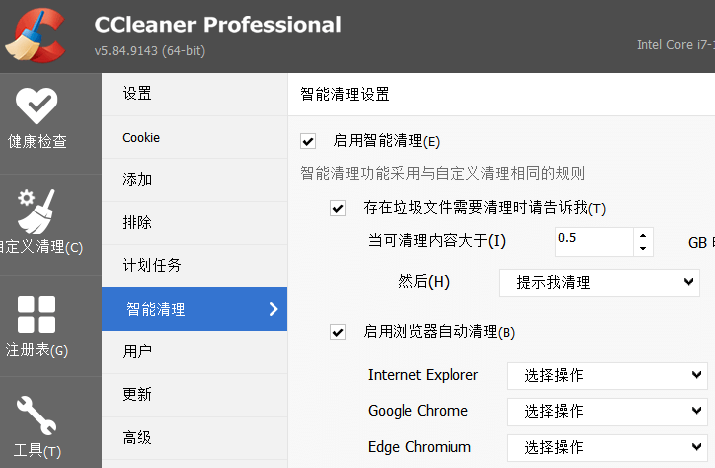Screen dimensions: 715x468
Task: Click the CCleaner Professional title text
Action: tap(218, 25)
